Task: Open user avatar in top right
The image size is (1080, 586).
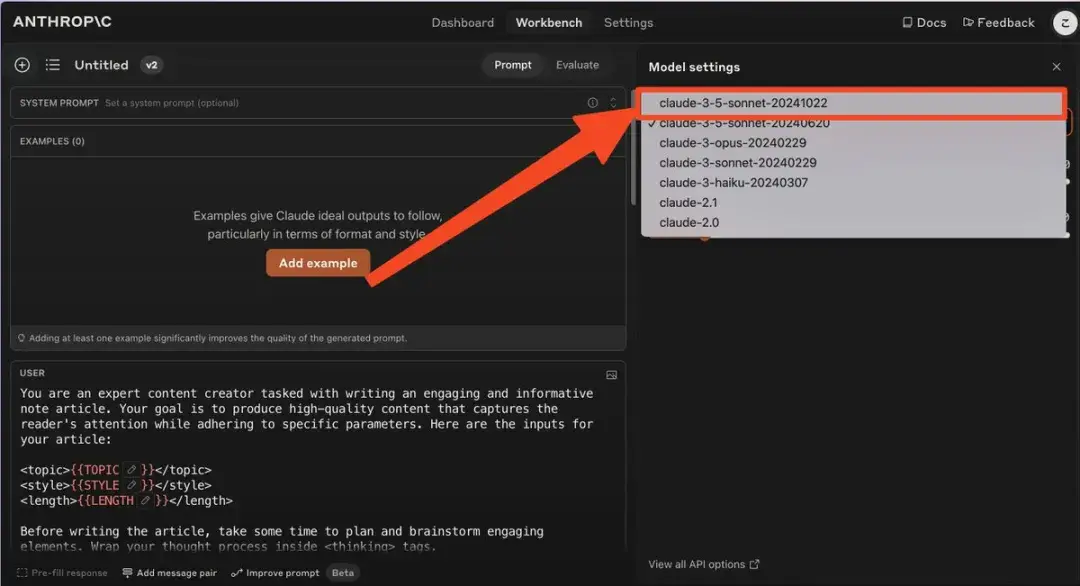Action: 1065,23
